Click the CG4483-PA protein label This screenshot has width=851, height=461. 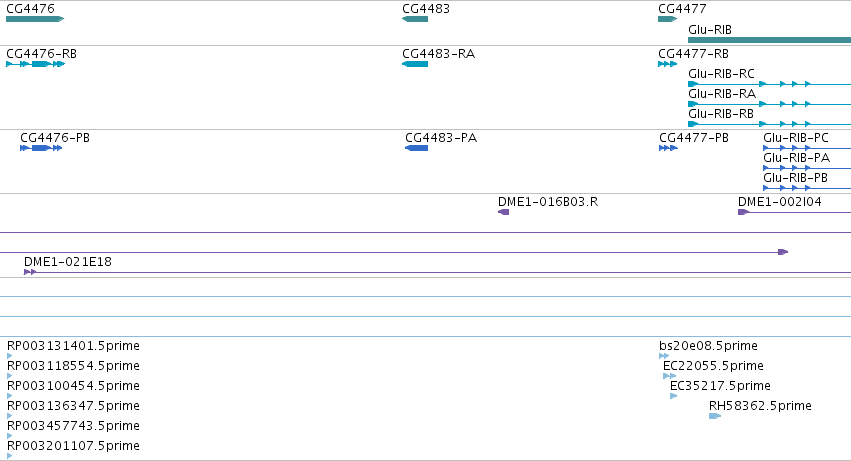click(x=441, y=138)
